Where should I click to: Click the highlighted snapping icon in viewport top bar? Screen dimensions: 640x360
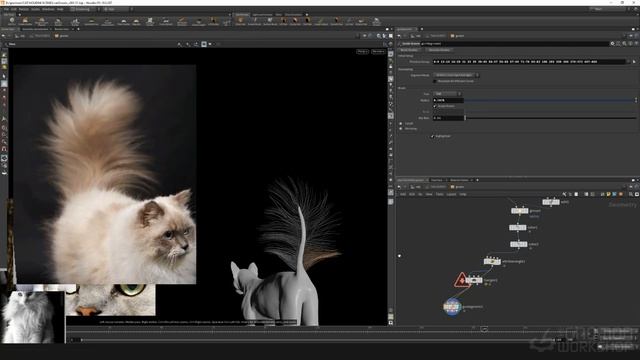(204, 44)
